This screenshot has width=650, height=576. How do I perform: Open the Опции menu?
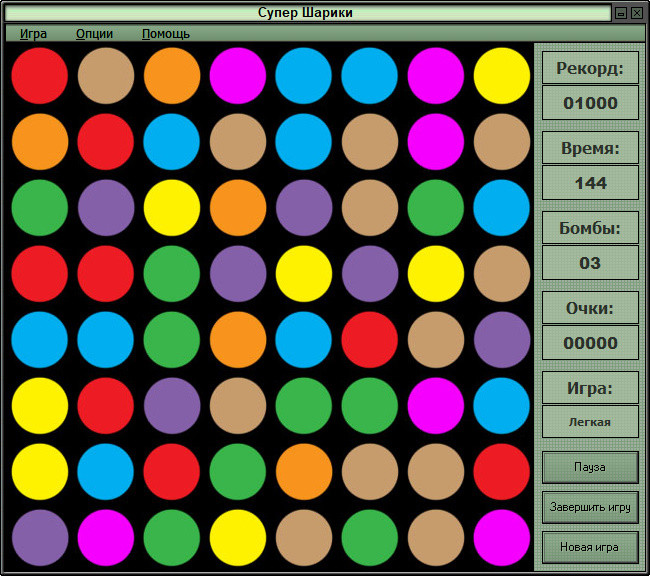pyautogui.click(x=95, y=34)
